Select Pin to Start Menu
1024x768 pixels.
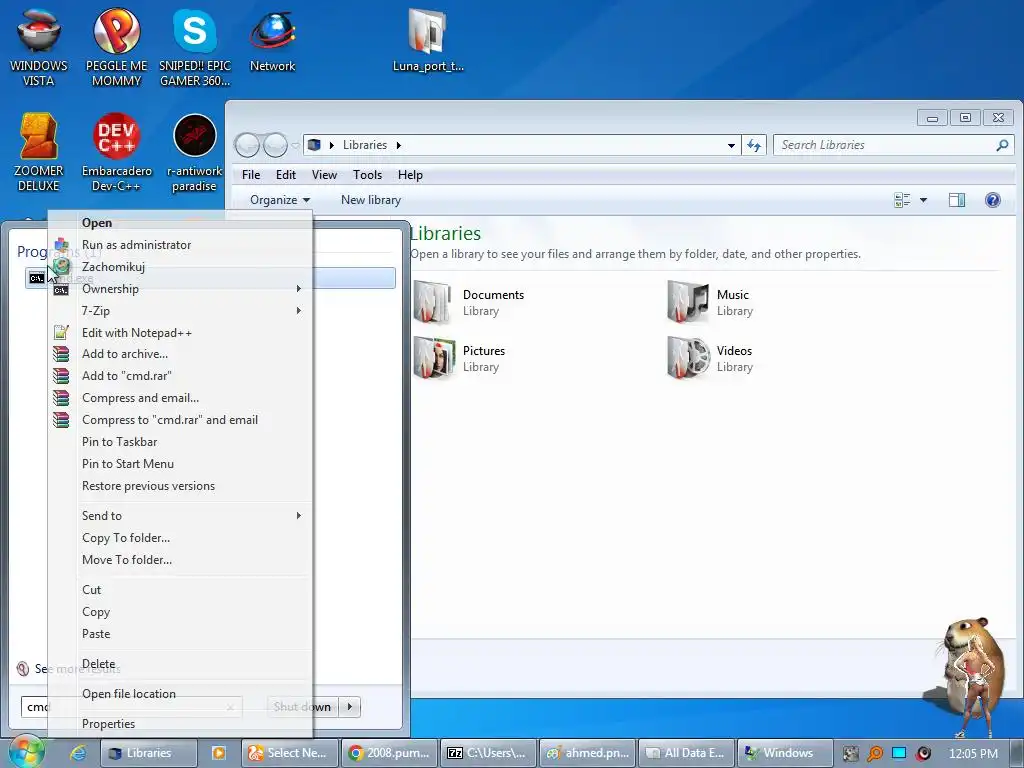pyautogui.click(x=180, y=464)
